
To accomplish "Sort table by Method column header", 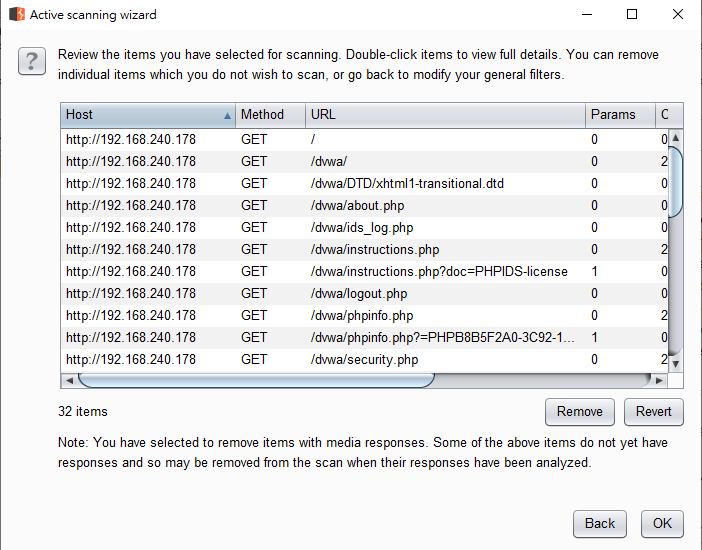I will (270, 115).
